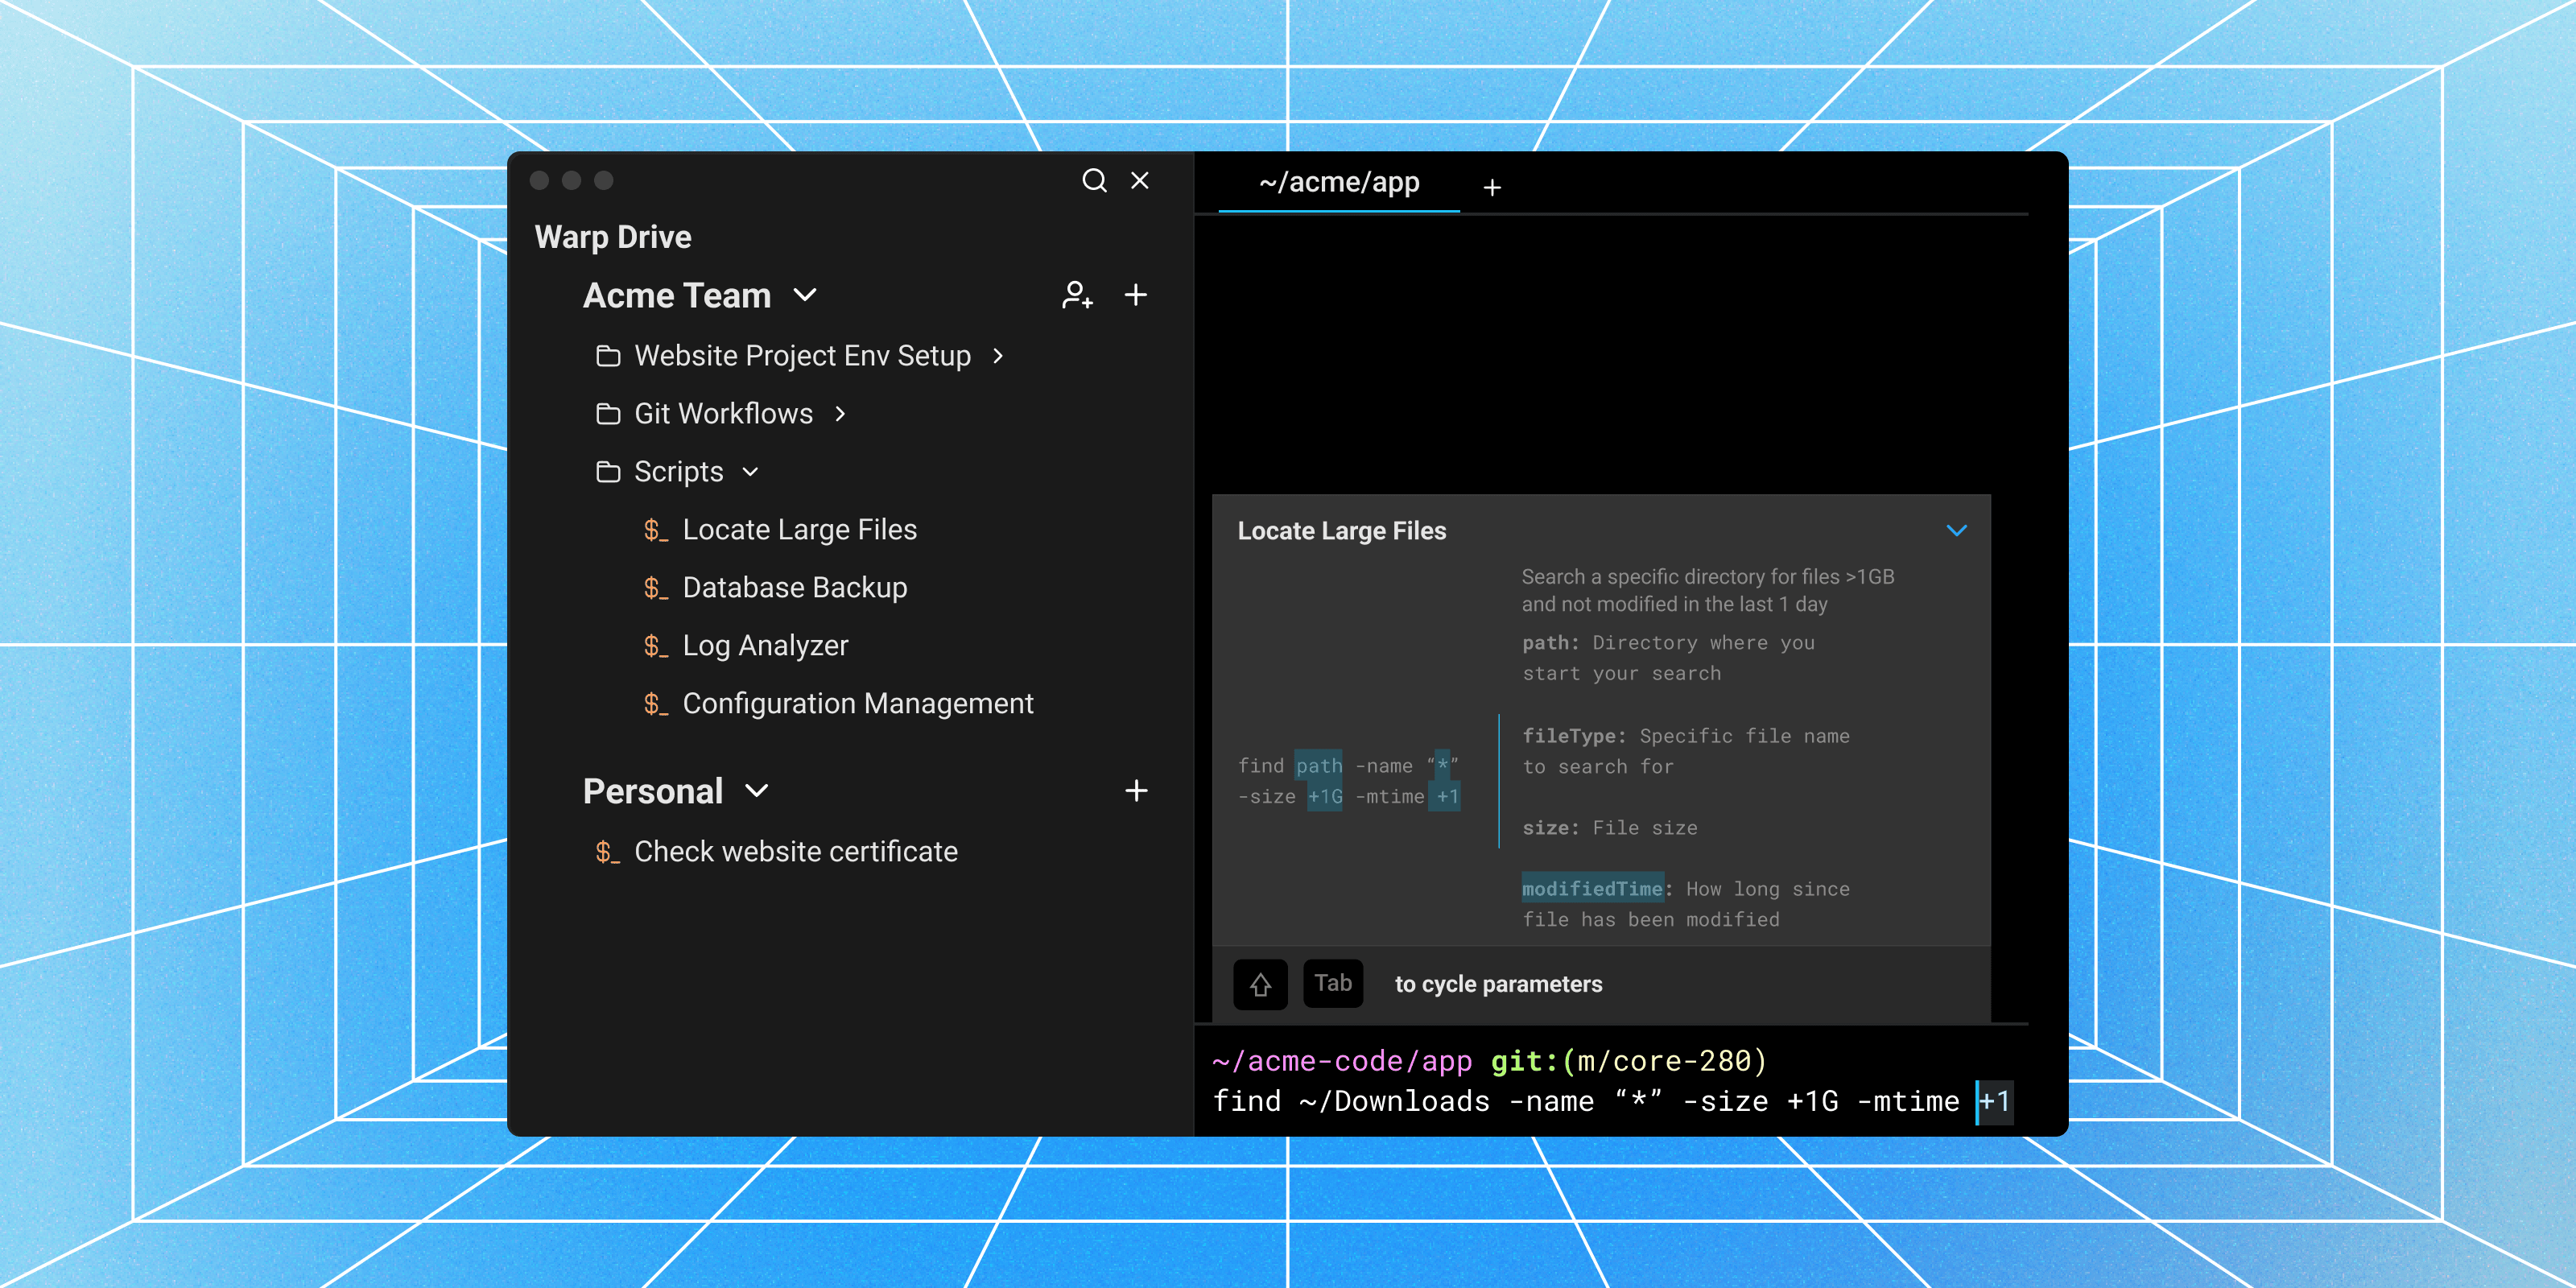This screenshot has width=2576, height=1288.
Task: Open a new terminal tab
Action: coord(1492,187)
